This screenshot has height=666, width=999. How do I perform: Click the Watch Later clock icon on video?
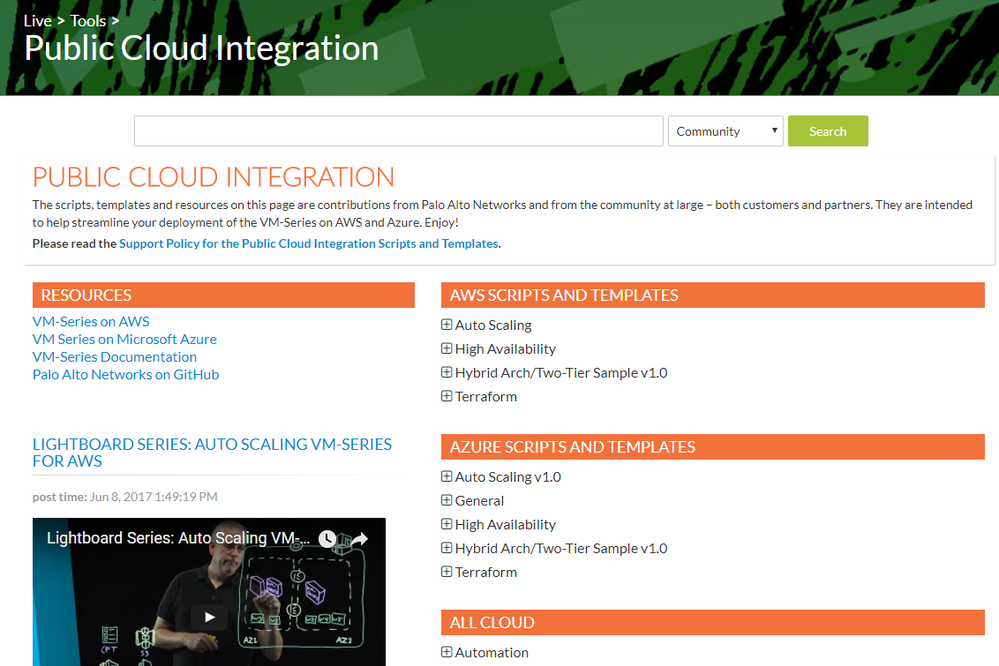[327, 539]
